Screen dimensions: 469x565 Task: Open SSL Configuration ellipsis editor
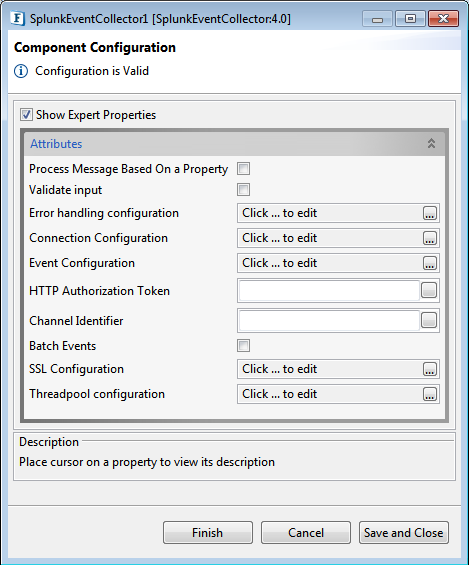click(x=429, y=369)
